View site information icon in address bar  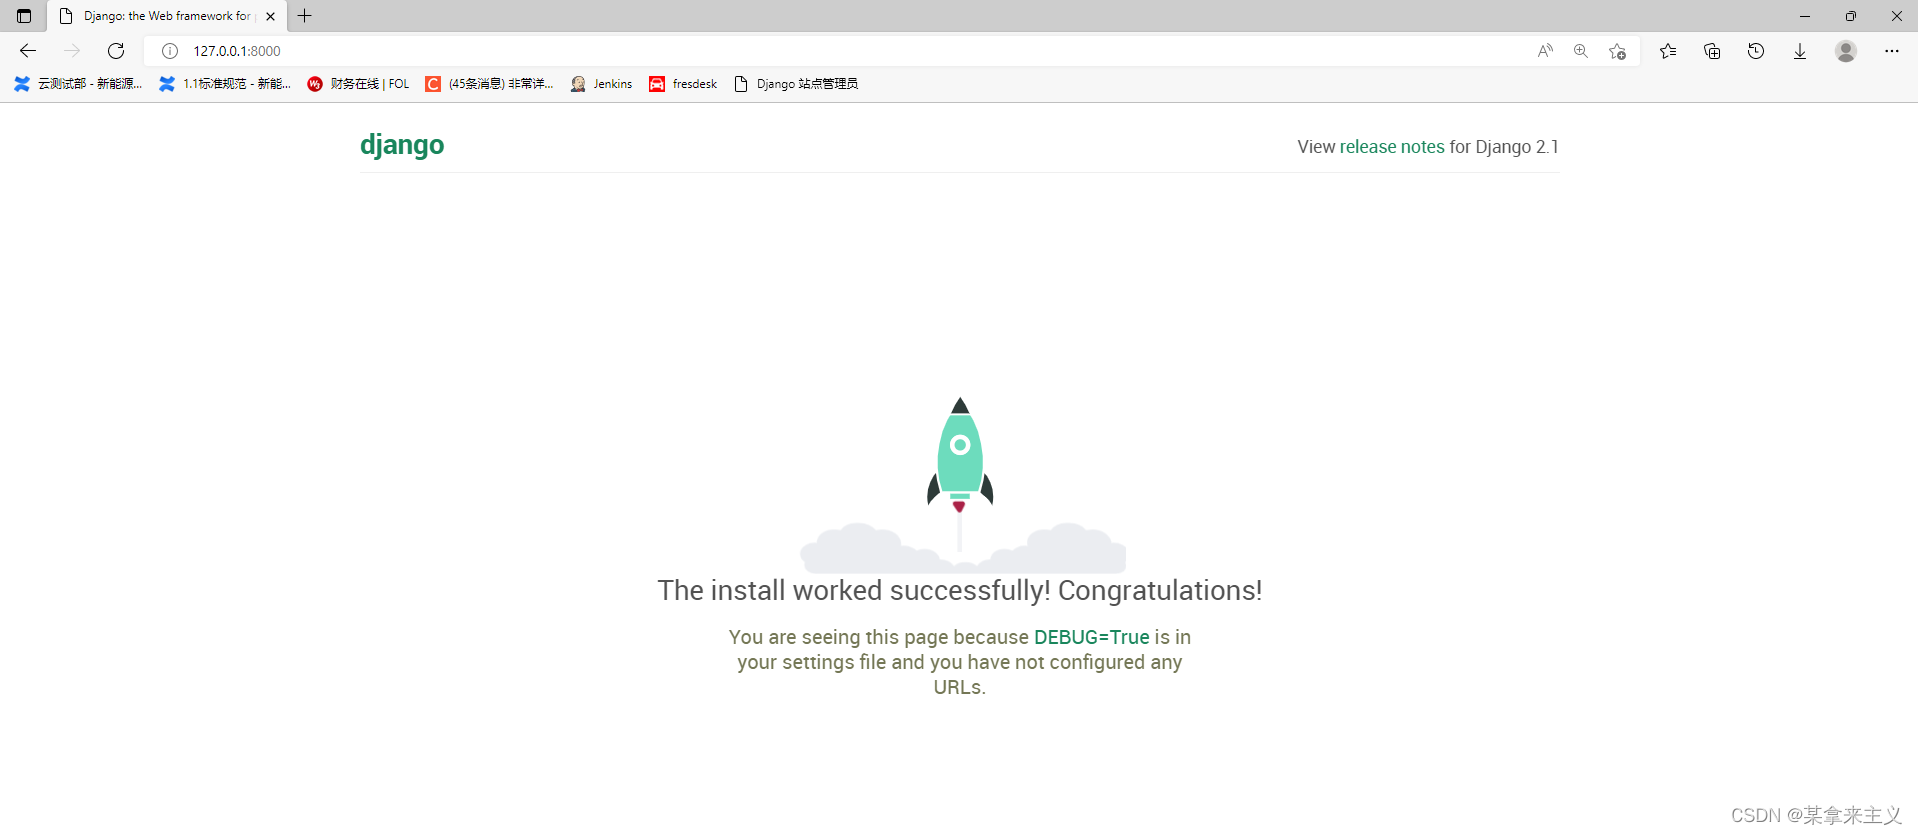click(x=170, y=51)
